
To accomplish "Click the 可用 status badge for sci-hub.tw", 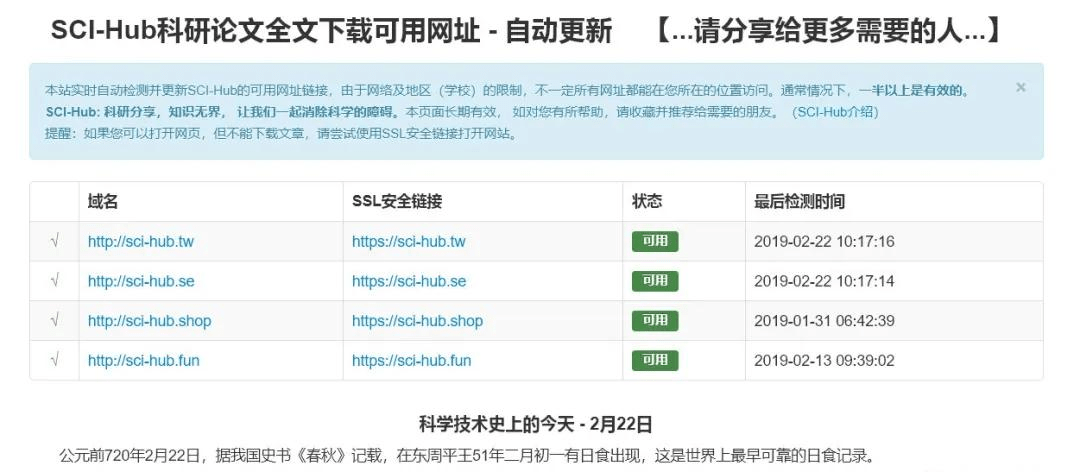I will point(655,241).
